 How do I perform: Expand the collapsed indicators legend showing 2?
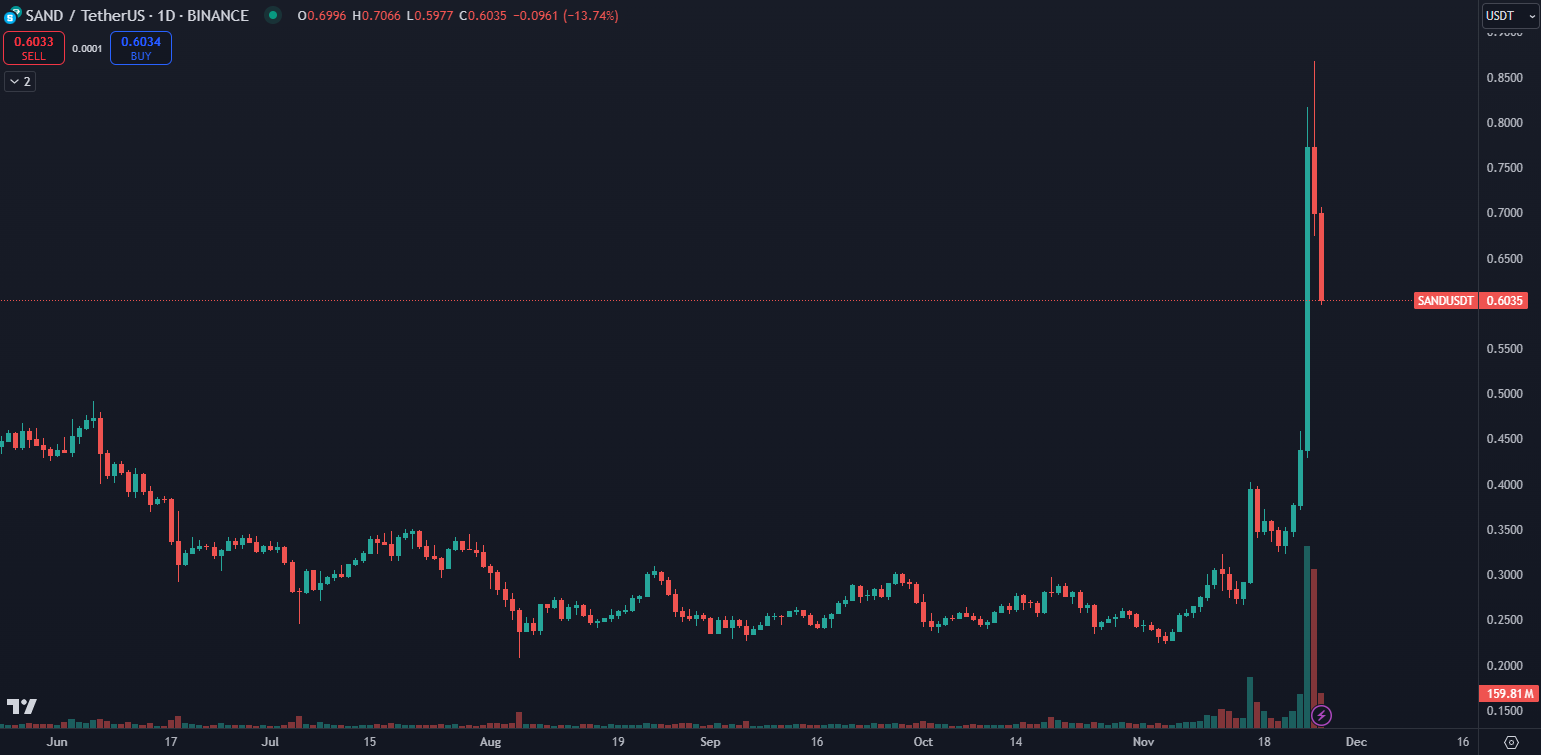pos(20,82)
